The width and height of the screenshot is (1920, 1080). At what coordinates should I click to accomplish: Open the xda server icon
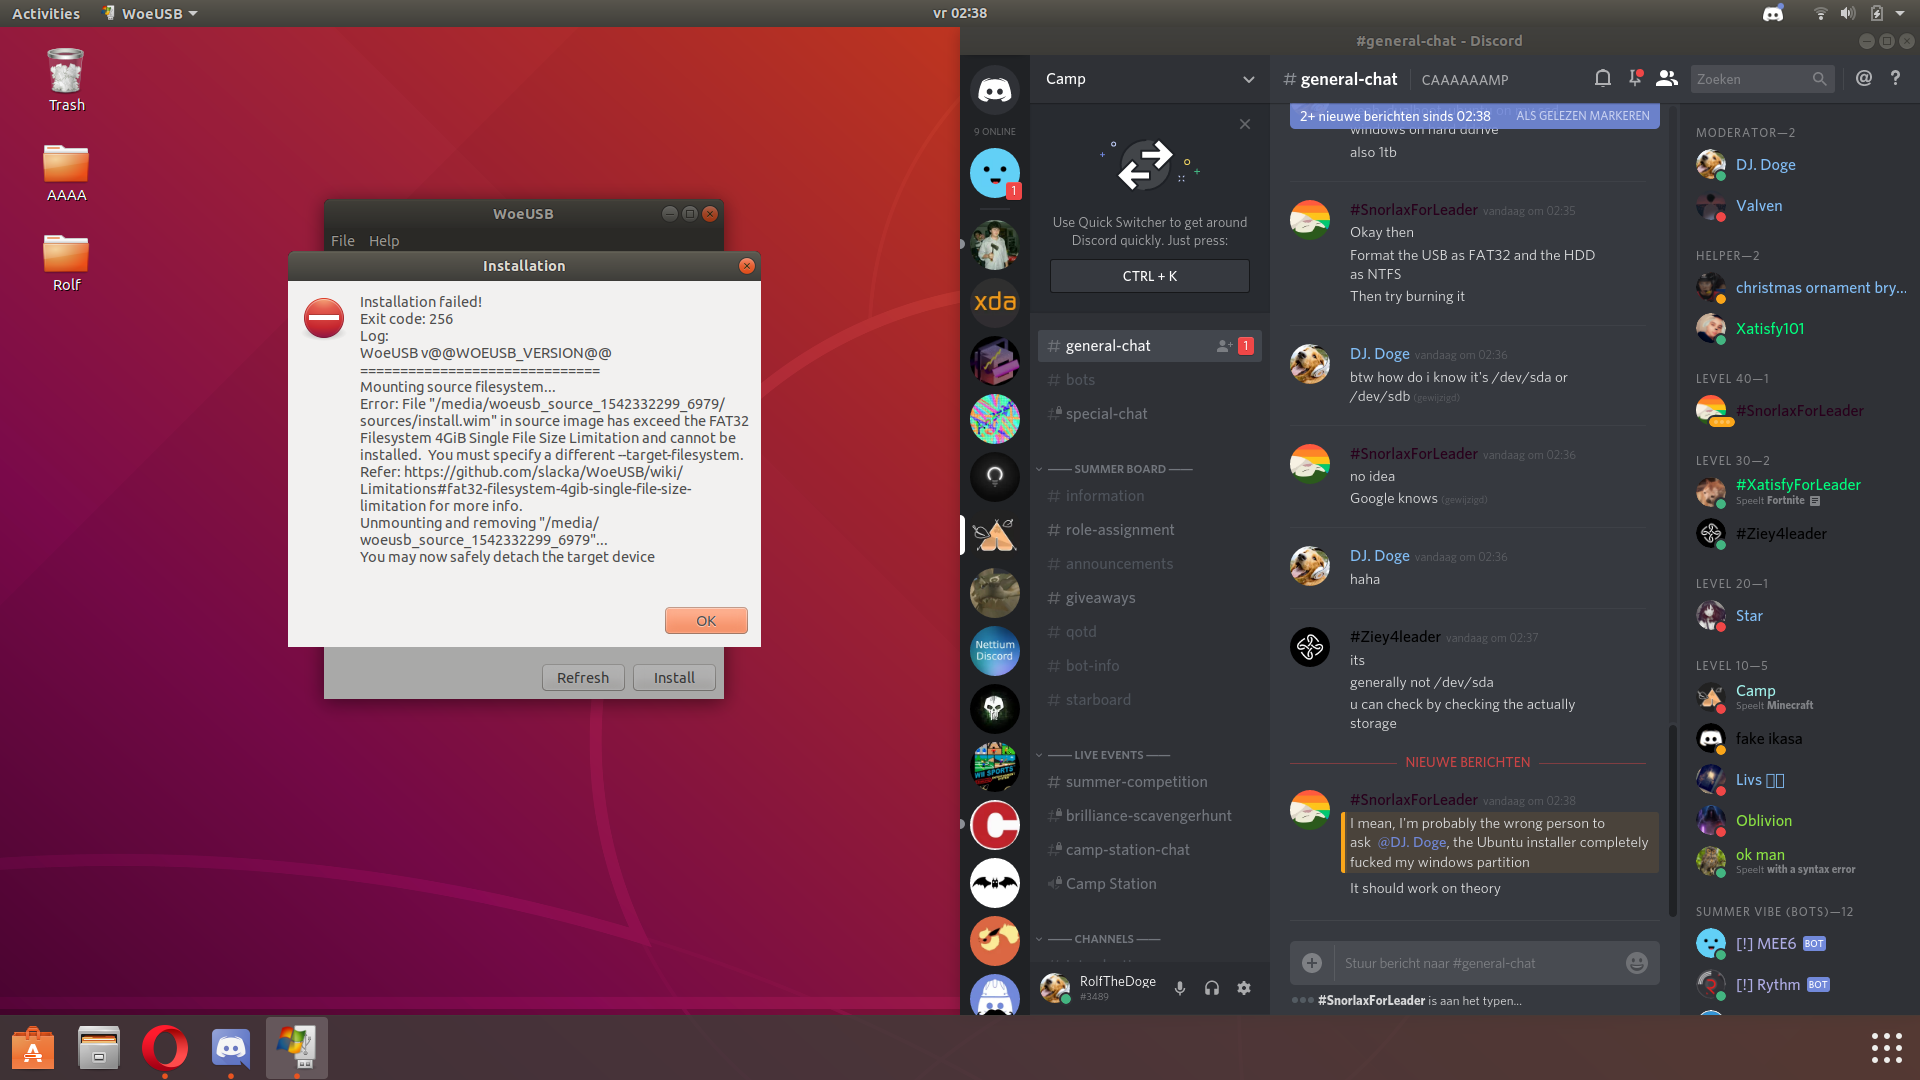pyautogui.click(x=994, y=302)
